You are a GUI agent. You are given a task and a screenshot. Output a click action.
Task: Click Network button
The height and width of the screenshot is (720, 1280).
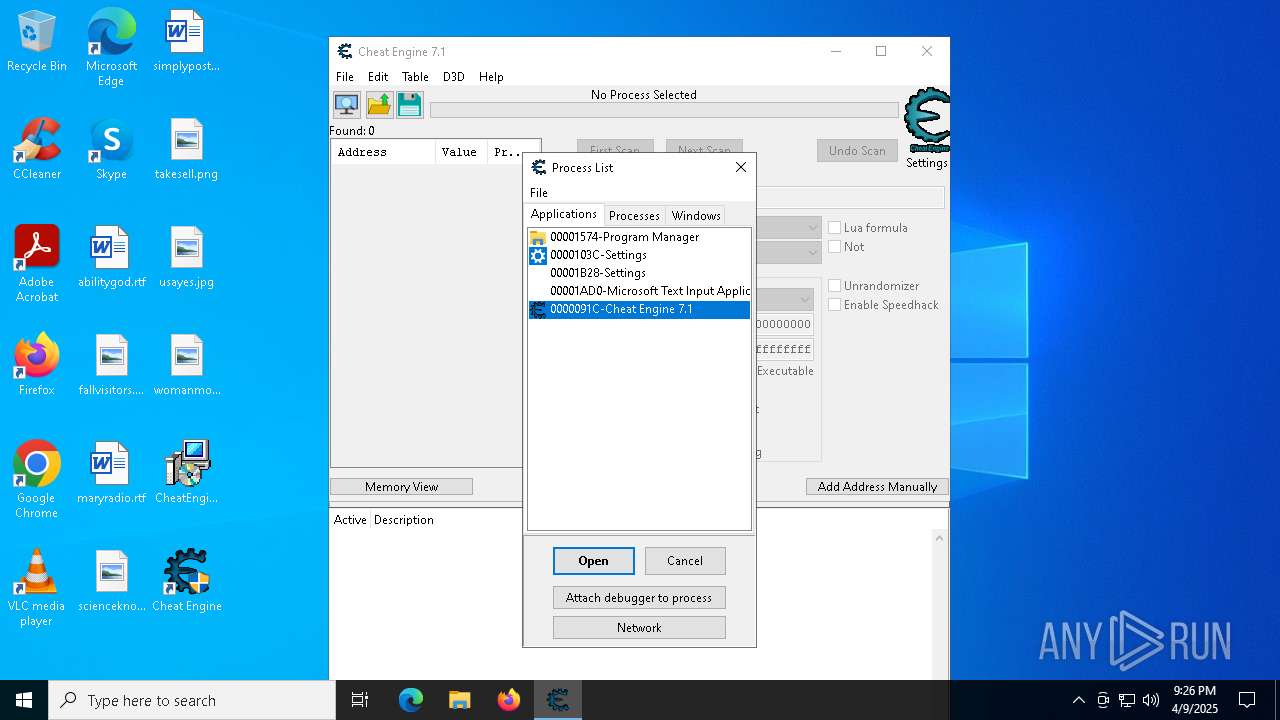click(x=639, y=628)
